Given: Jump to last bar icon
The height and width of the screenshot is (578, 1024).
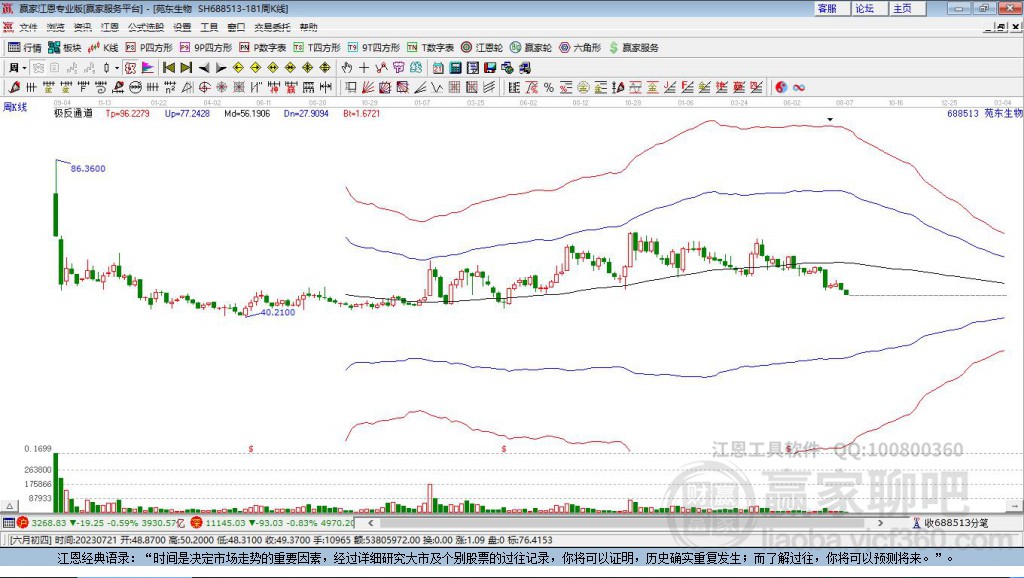Looking at the screenshot, I should 186,68.
